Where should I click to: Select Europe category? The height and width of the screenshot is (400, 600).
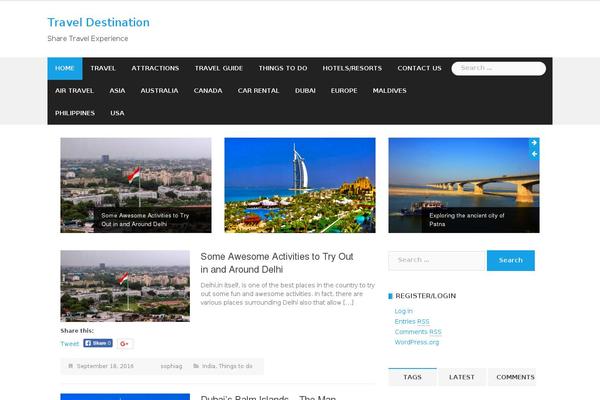pos(344,91)
